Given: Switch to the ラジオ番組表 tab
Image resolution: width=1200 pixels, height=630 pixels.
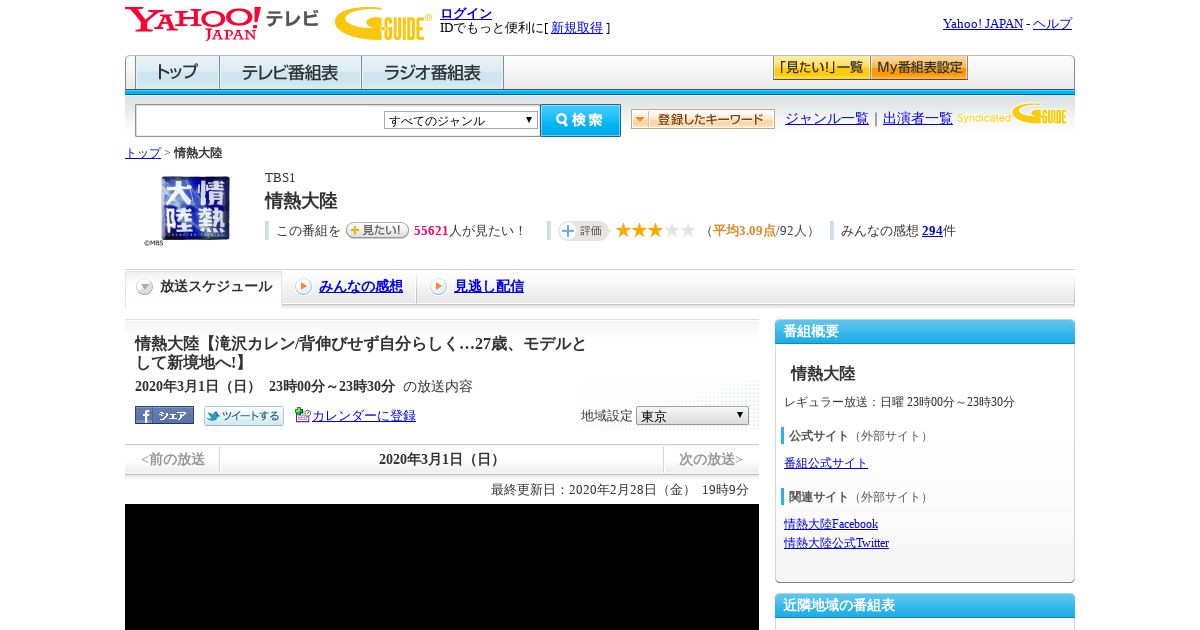Looking at the screenshot, I should (x=433, y=73).
